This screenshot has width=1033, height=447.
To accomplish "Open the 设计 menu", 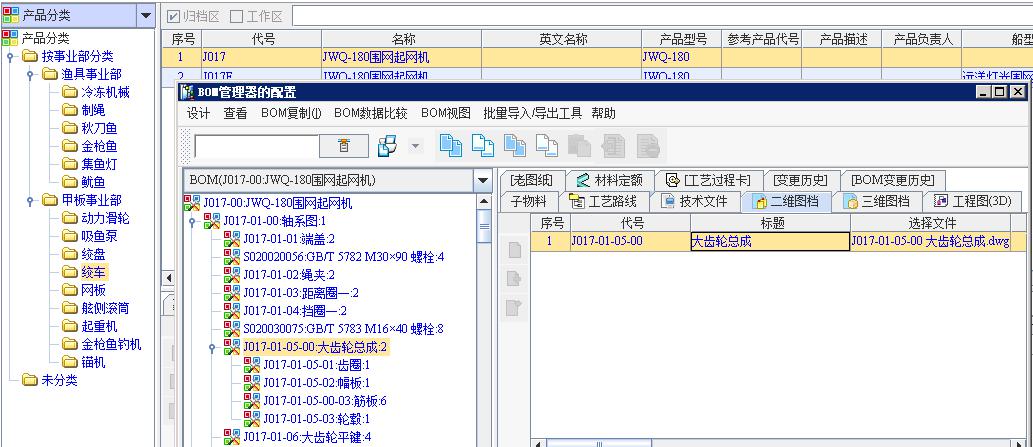I will [198, 113].
